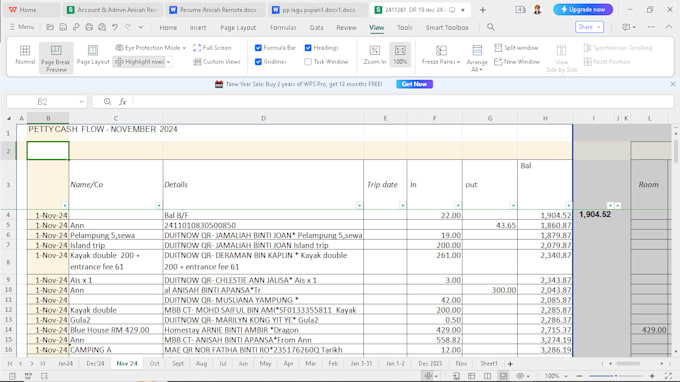Save the workbook with the save icon

coord(63,27)
